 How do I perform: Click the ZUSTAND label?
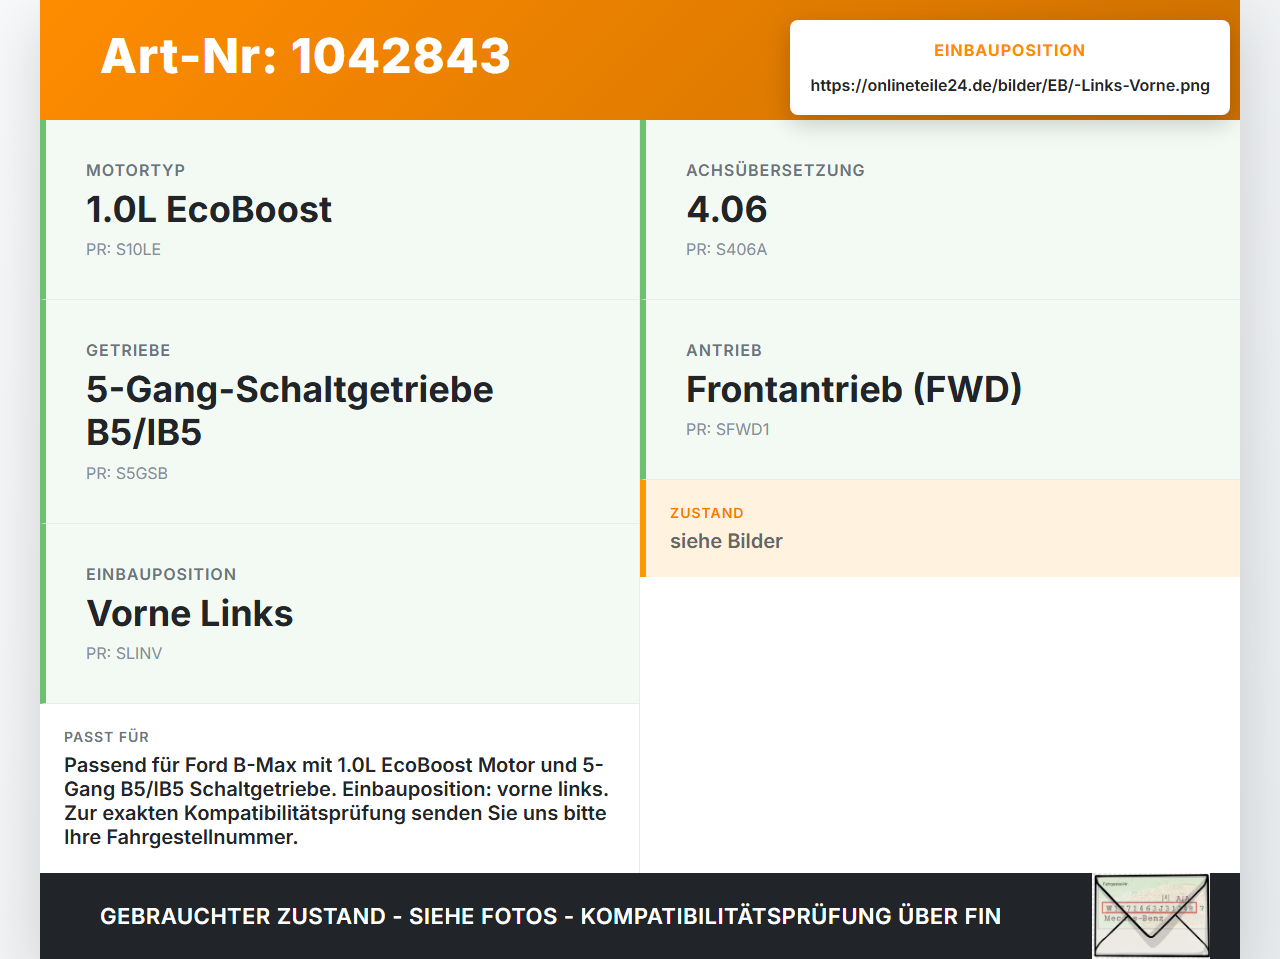click(707, 513)
